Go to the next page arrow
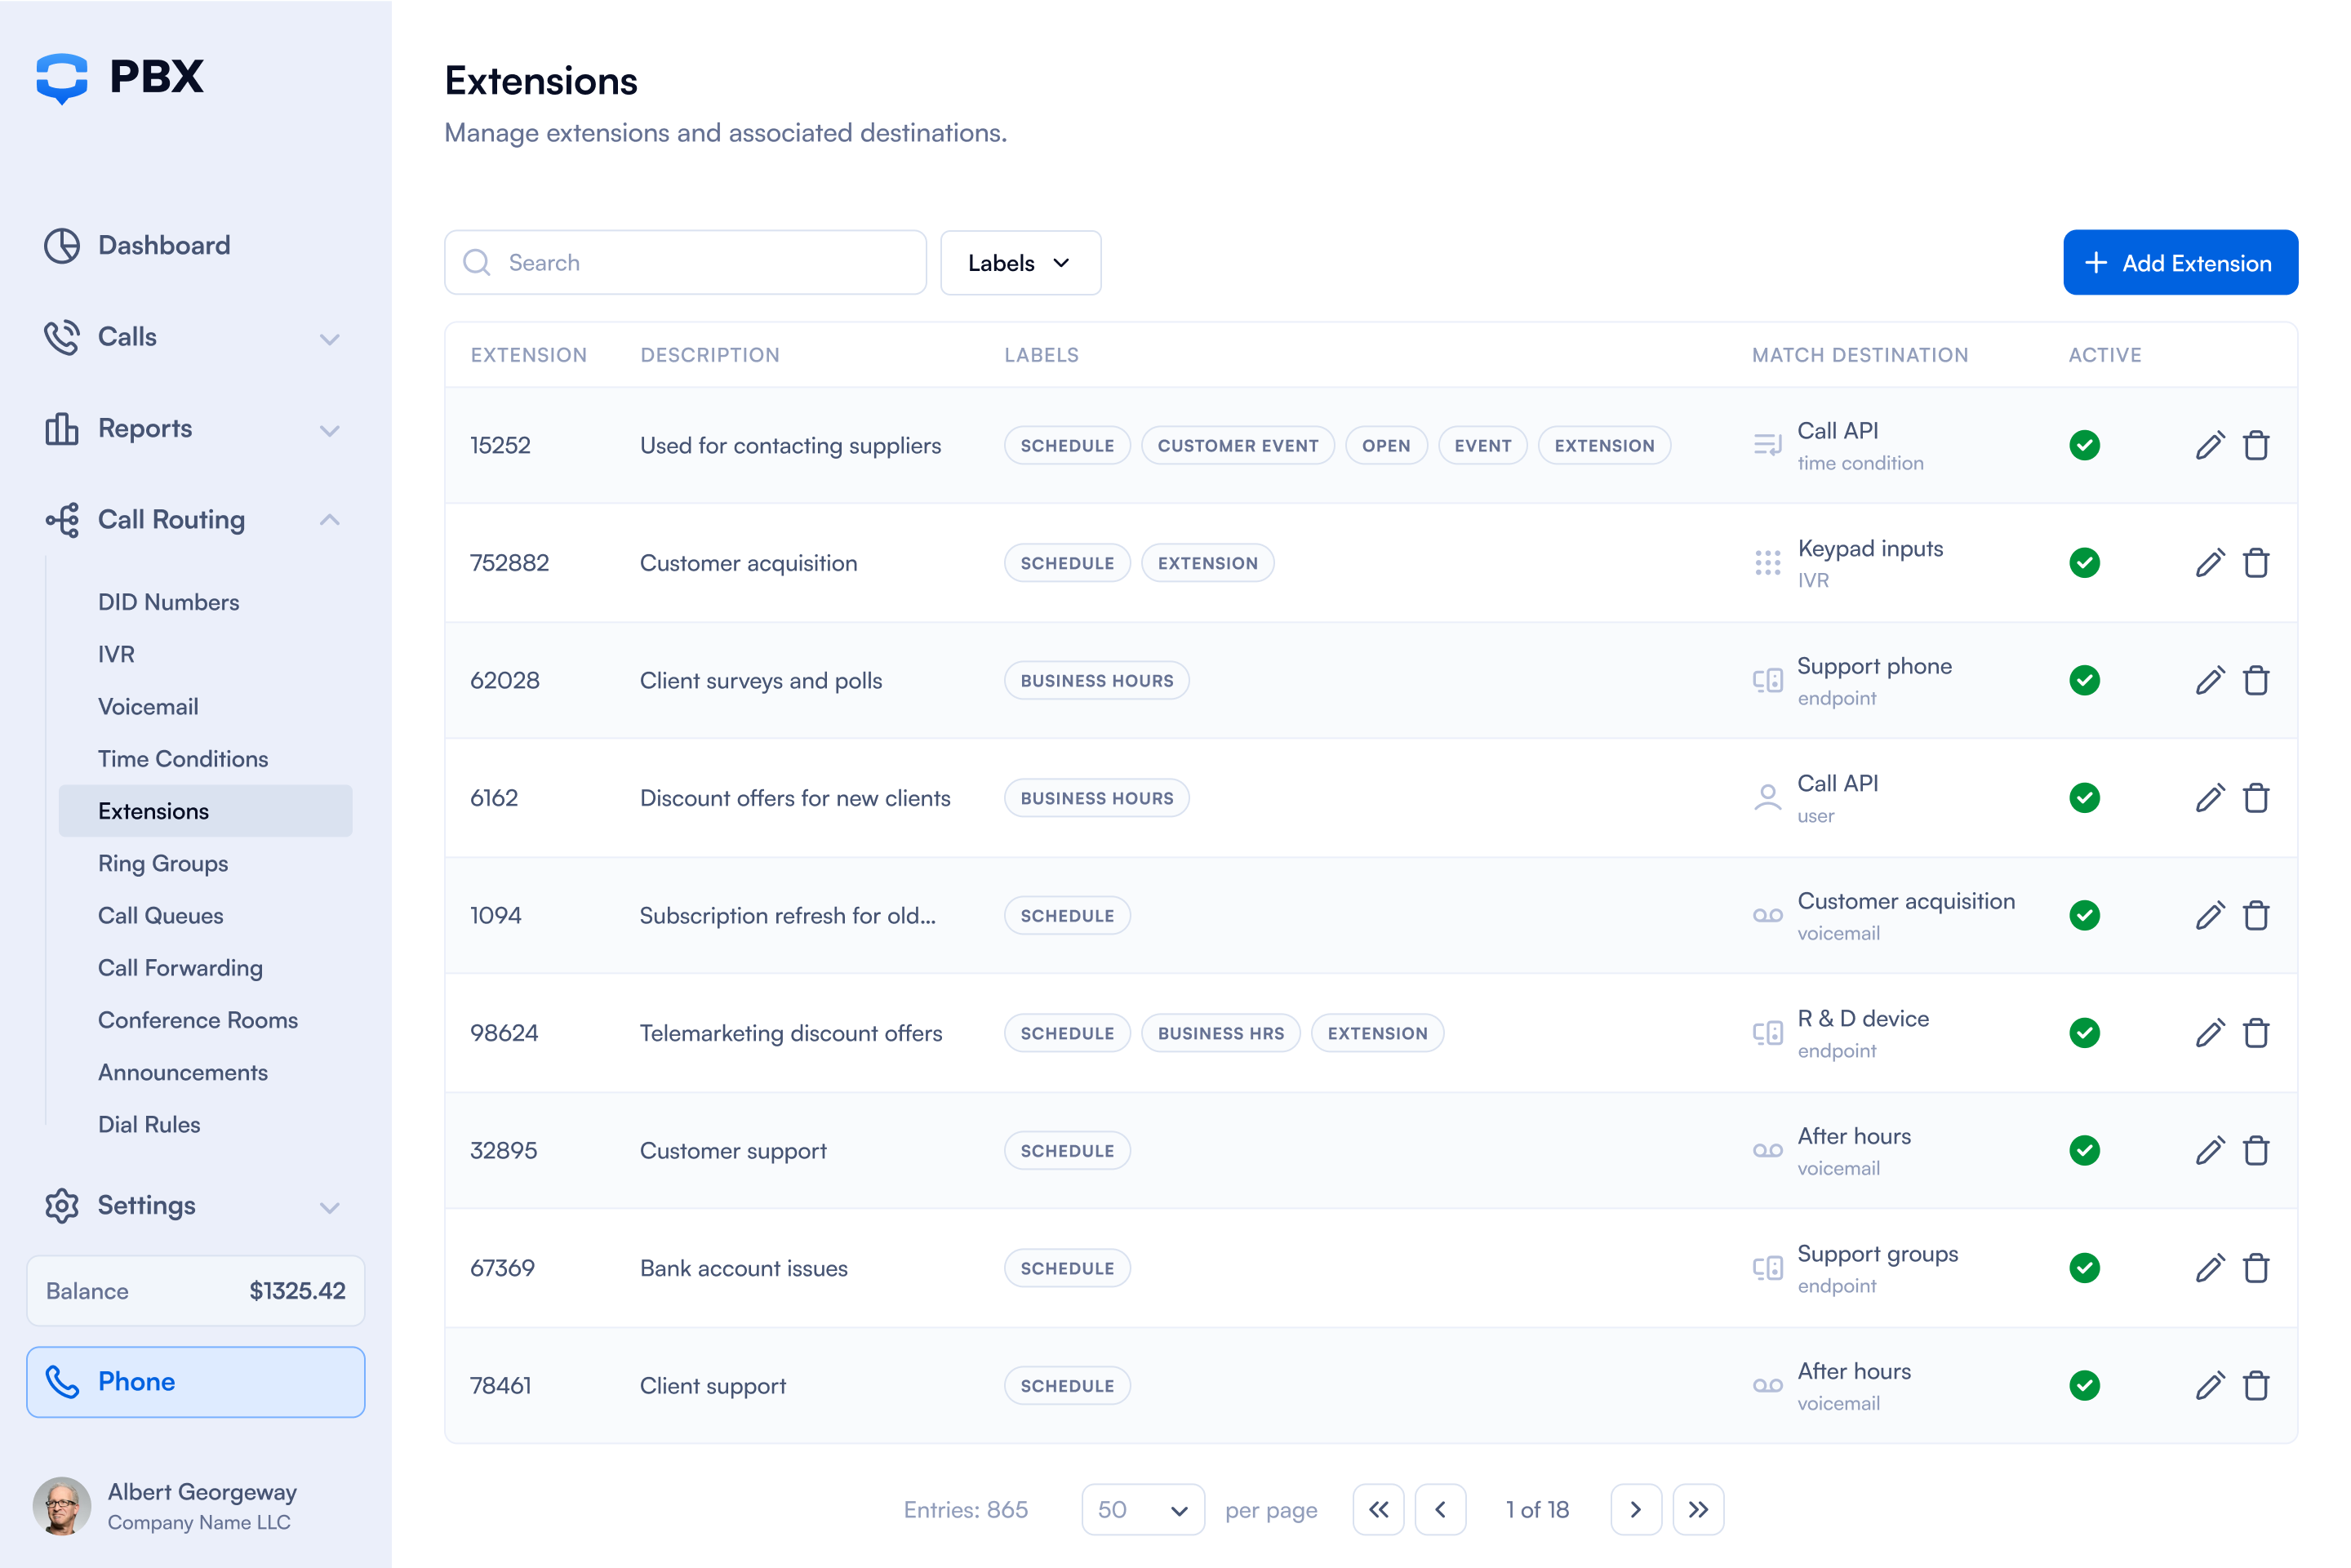2351x1568 pixels. point(1635,1509)
